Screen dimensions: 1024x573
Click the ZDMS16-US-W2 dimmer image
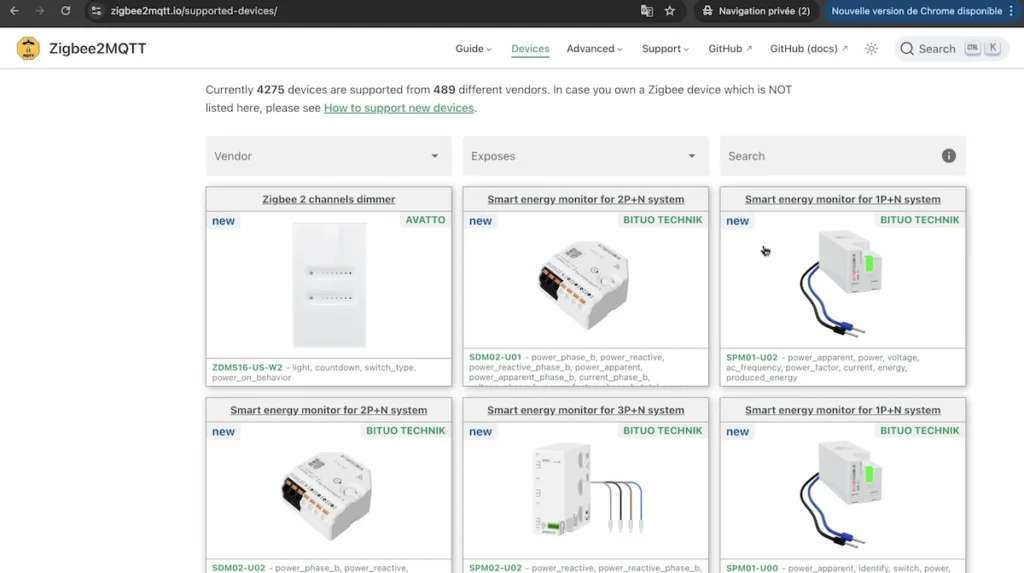tap(329, 285)
